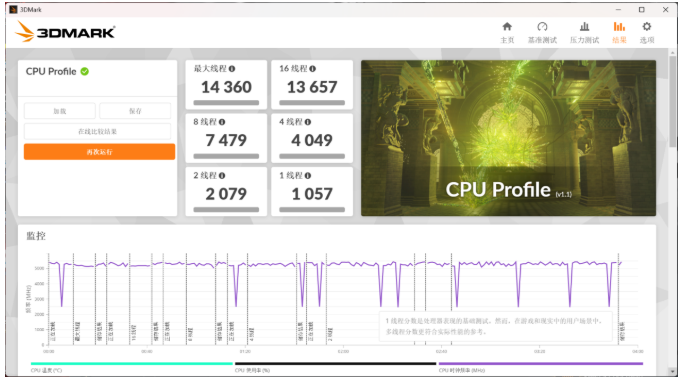Click the online compare results button
This screenshot has height=383, width=684.
tap(97, 131)
